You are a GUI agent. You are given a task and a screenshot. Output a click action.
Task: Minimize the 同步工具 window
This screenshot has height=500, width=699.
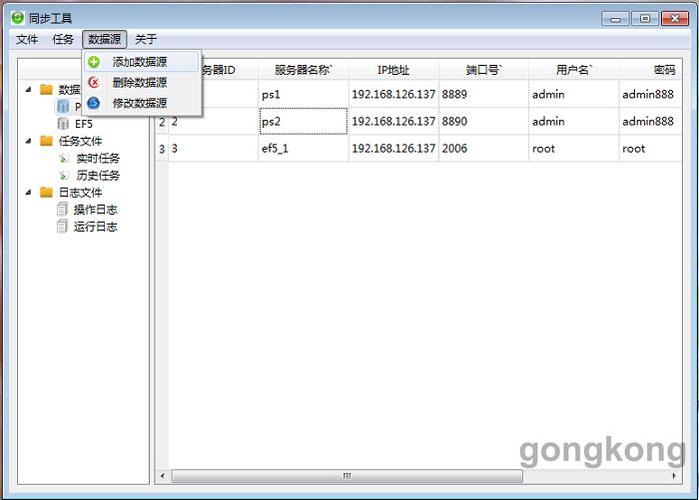615,19
